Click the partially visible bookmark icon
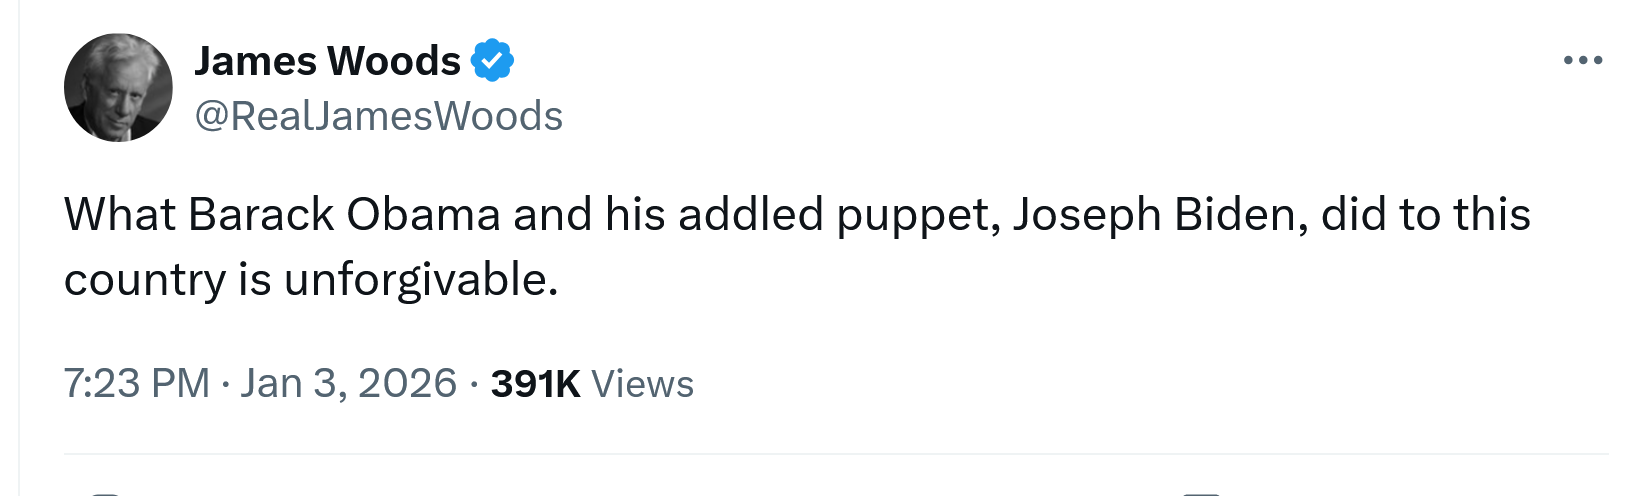Viewport: 1652px width, 496px height. tap(1201, 492)
